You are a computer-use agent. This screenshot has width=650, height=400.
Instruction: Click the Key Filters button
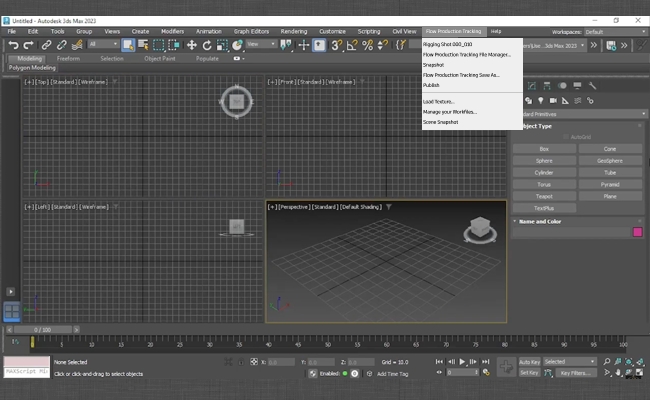point(575,372)
